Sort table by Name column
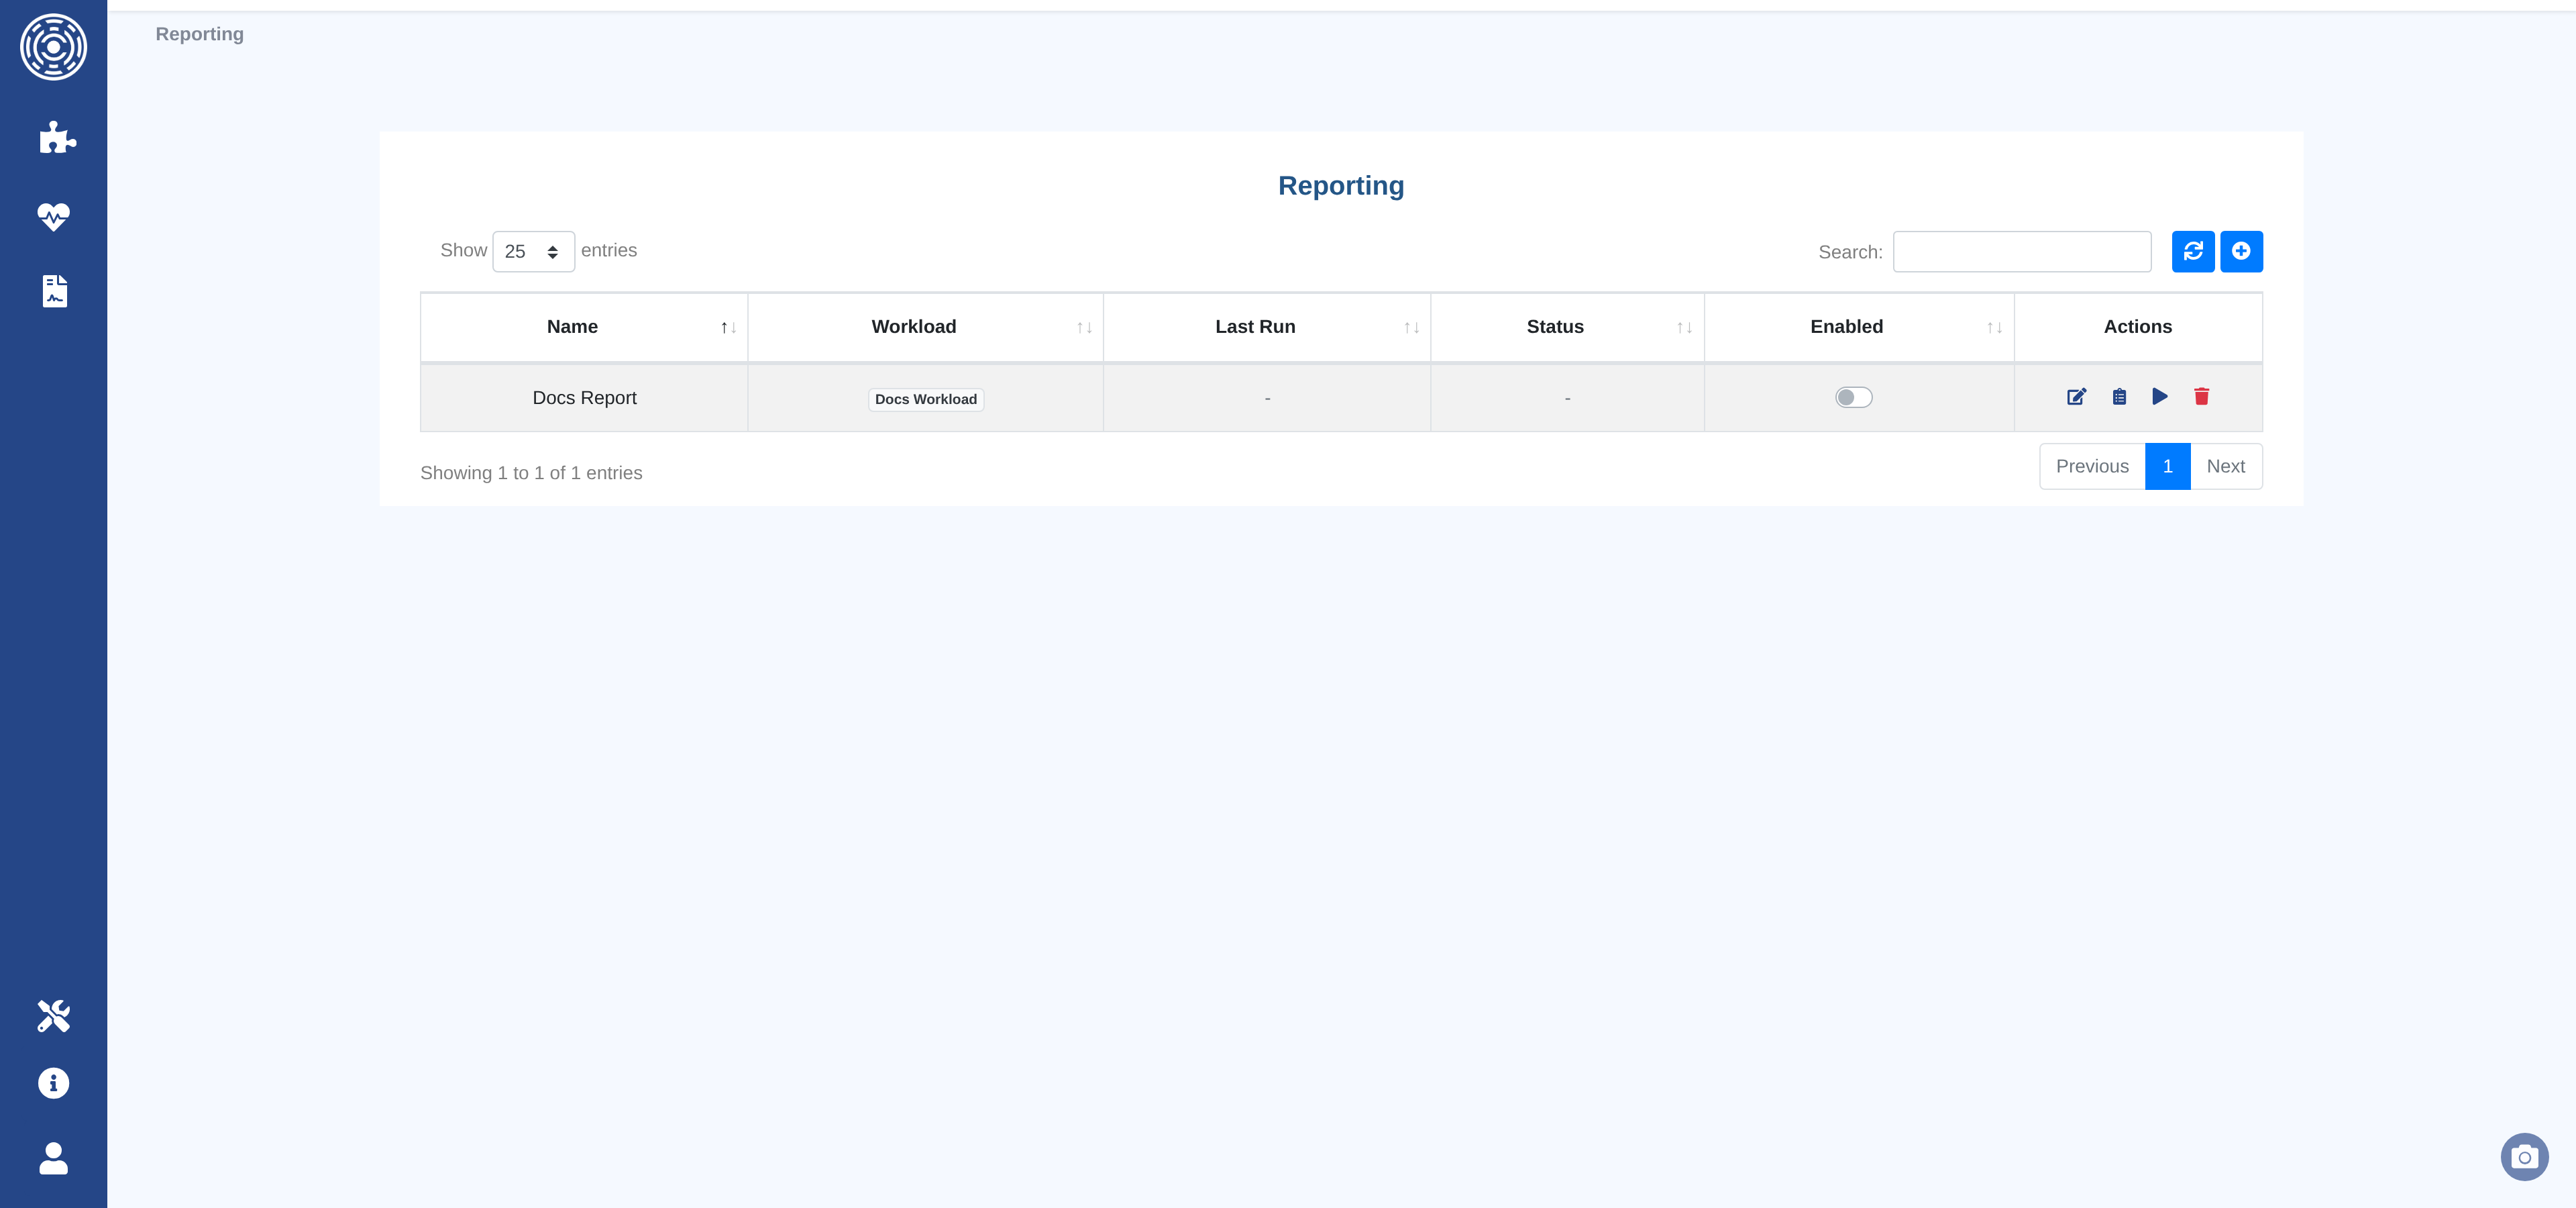Screen dimensions: 2576x1208 tap(584, 327)
